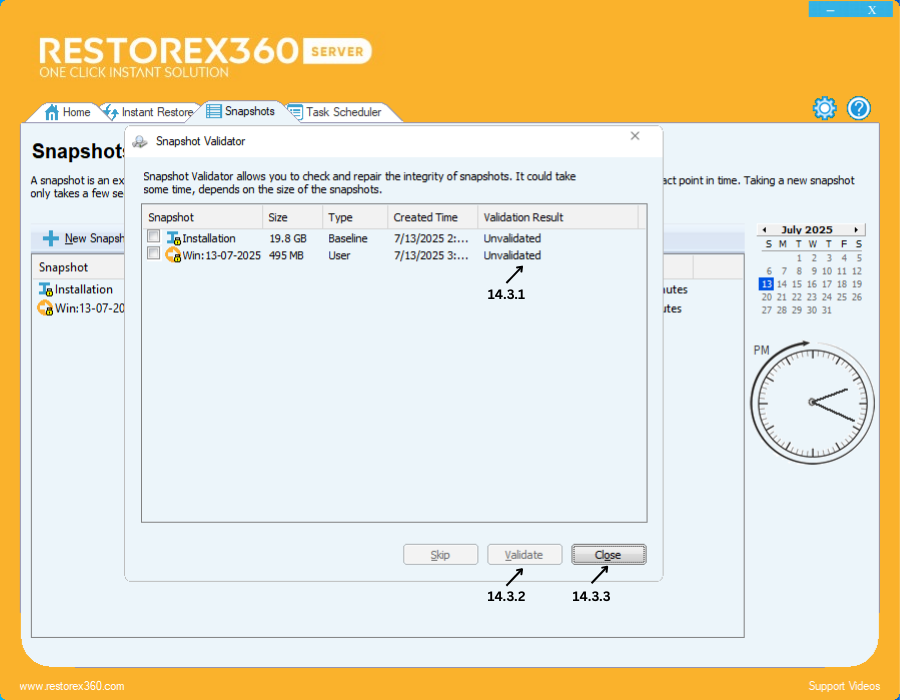Select the July 2025 calendar title
The image size is (900, 700).
click(x=806, y=230)
